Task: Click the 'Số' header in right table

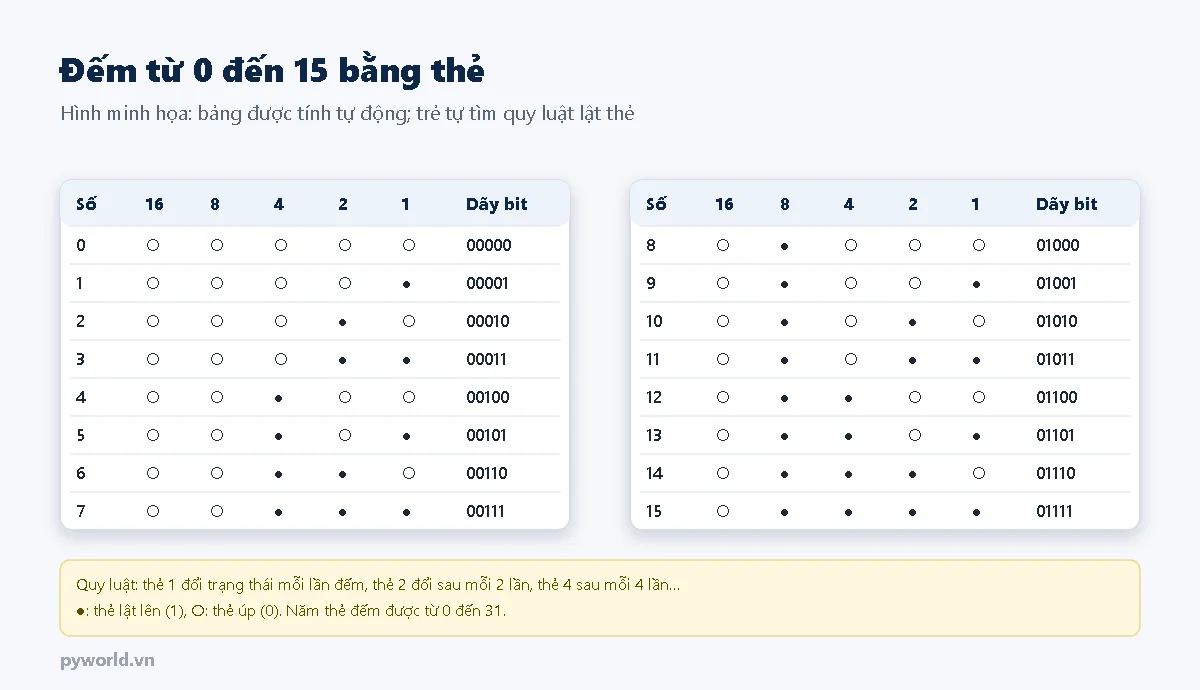Action: [656, 204]
